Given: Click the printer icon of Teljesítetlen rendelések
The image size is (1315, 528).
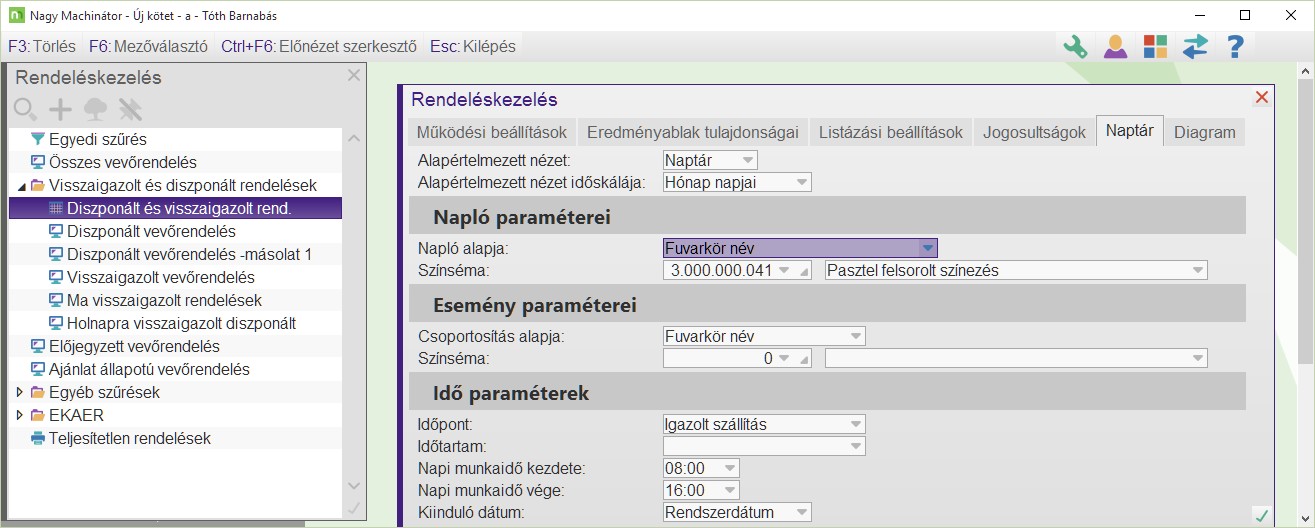Looking at the screenshot, I should click(x=38, y=438).
